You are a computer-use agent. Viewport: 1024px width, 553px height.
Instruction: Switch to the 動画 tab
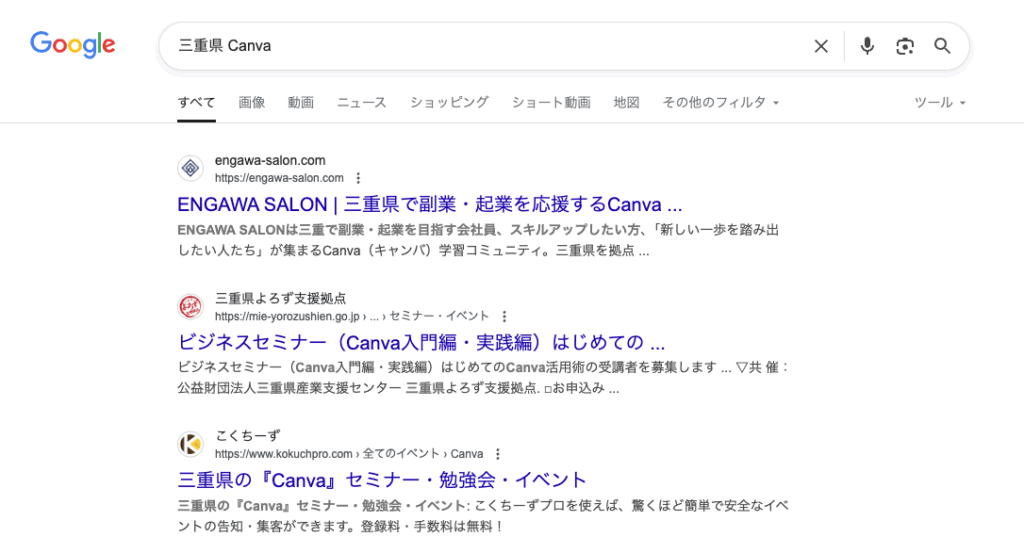click(300, 103)
